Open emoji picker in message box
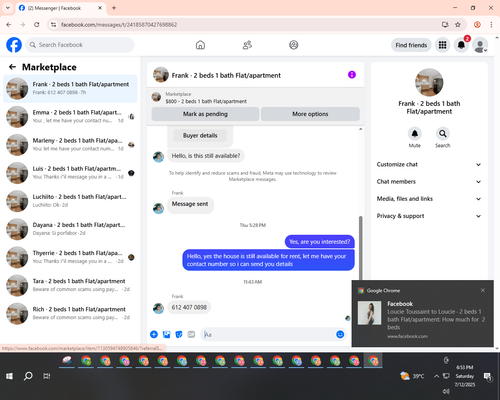The image size is (500, 400). (340, 334)
